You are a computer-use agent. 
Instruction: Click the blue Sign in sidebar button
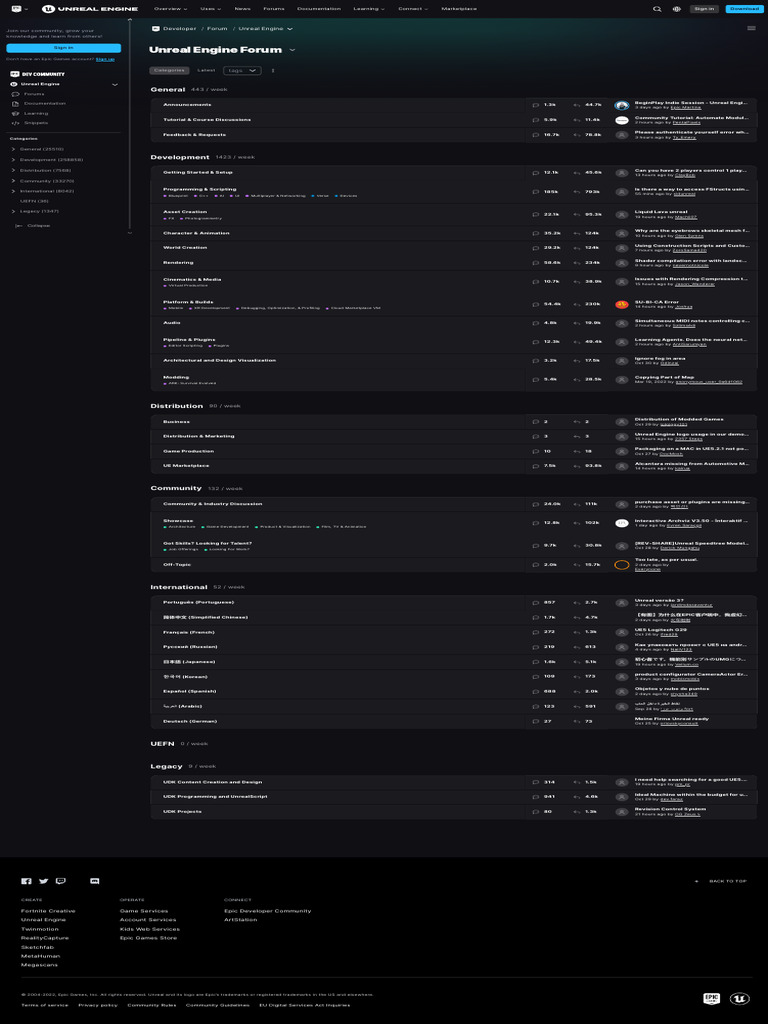[x=63, y=48]
